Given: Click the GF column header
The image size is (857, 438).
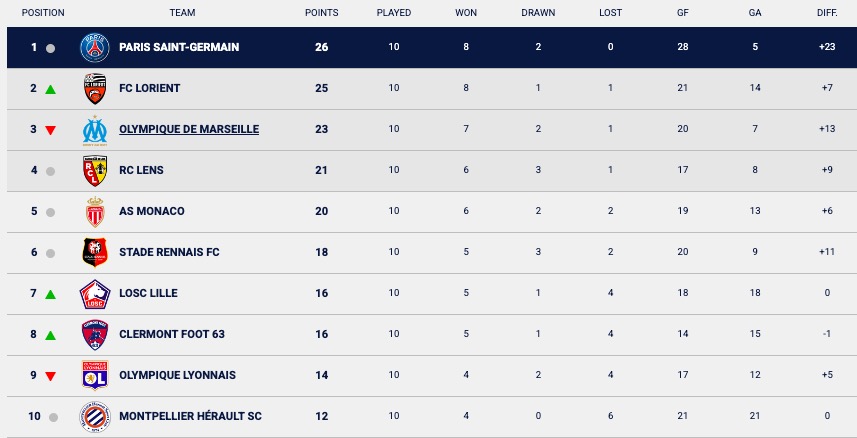Looking at the screenshot, I should (683, 13).
